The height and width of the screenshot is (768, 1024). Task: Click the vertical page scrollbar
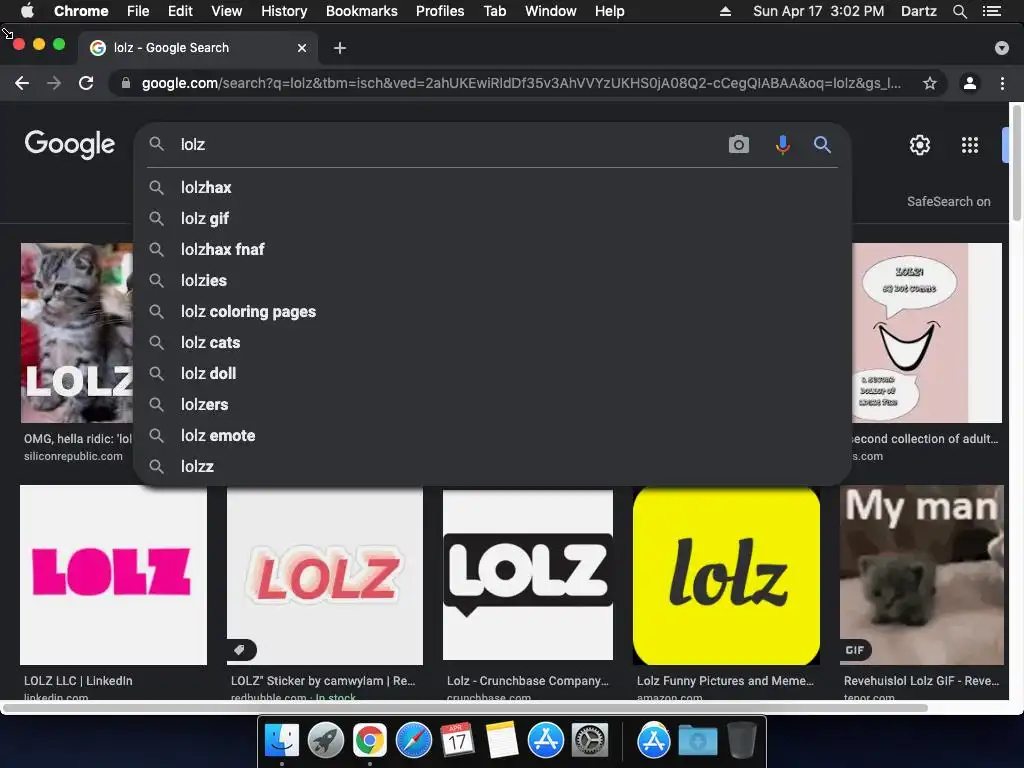[x=1016, y=162]
